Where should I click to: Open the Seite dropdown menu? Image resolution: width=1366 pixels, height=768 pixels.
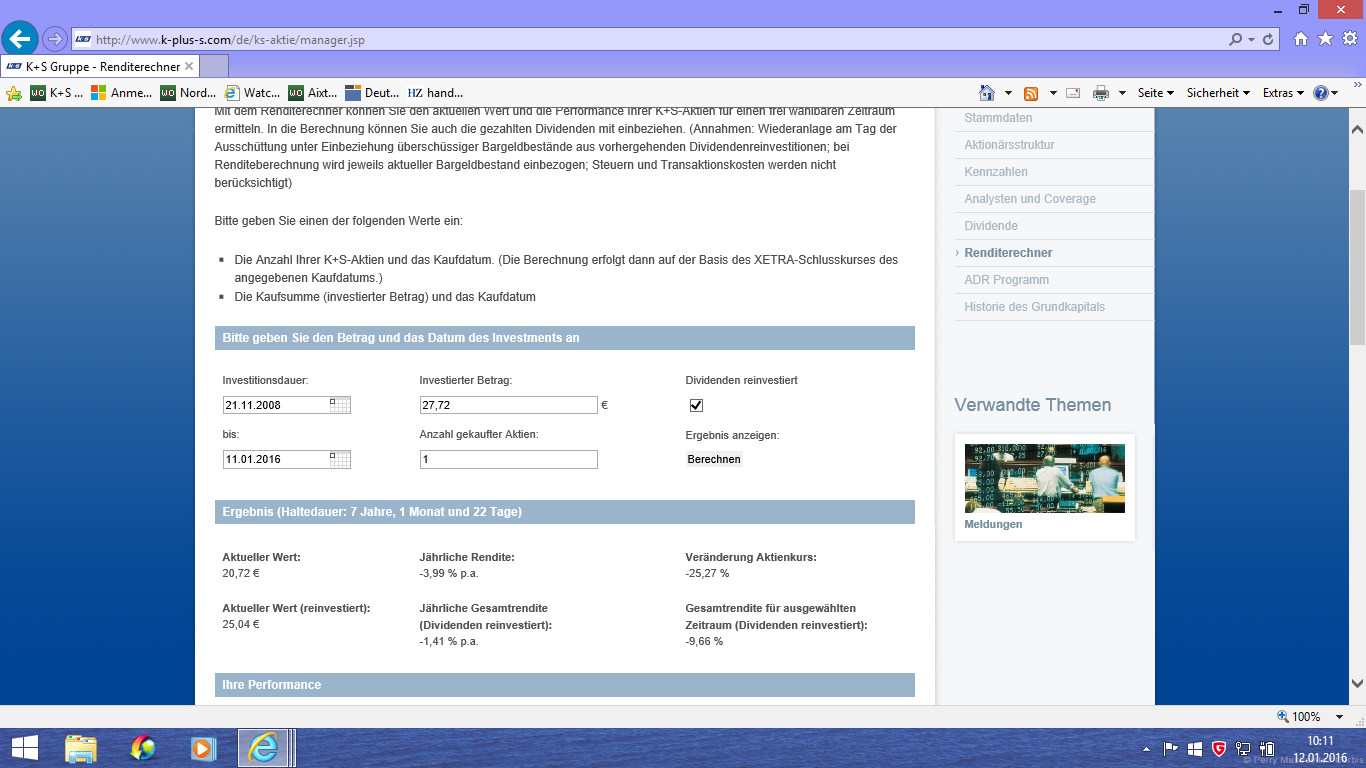(1156, 93)
